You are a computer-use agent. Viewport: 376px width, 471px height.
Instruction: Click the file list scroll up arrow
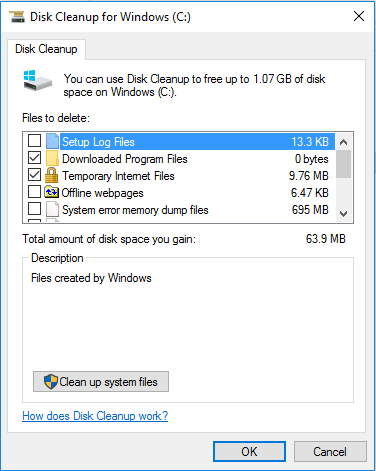pos(344,142)
